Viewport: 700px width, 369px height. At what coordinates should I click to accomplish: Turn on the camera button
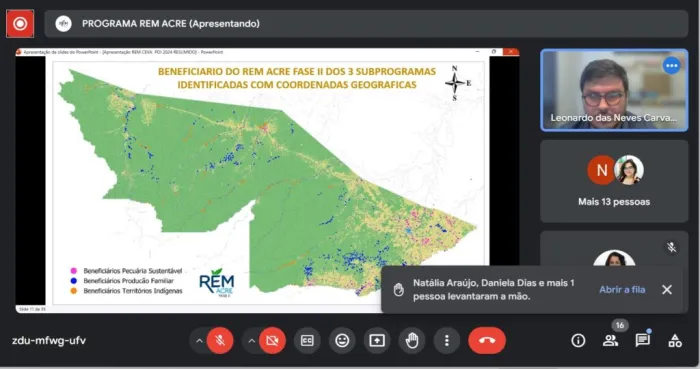coord(272,340)
